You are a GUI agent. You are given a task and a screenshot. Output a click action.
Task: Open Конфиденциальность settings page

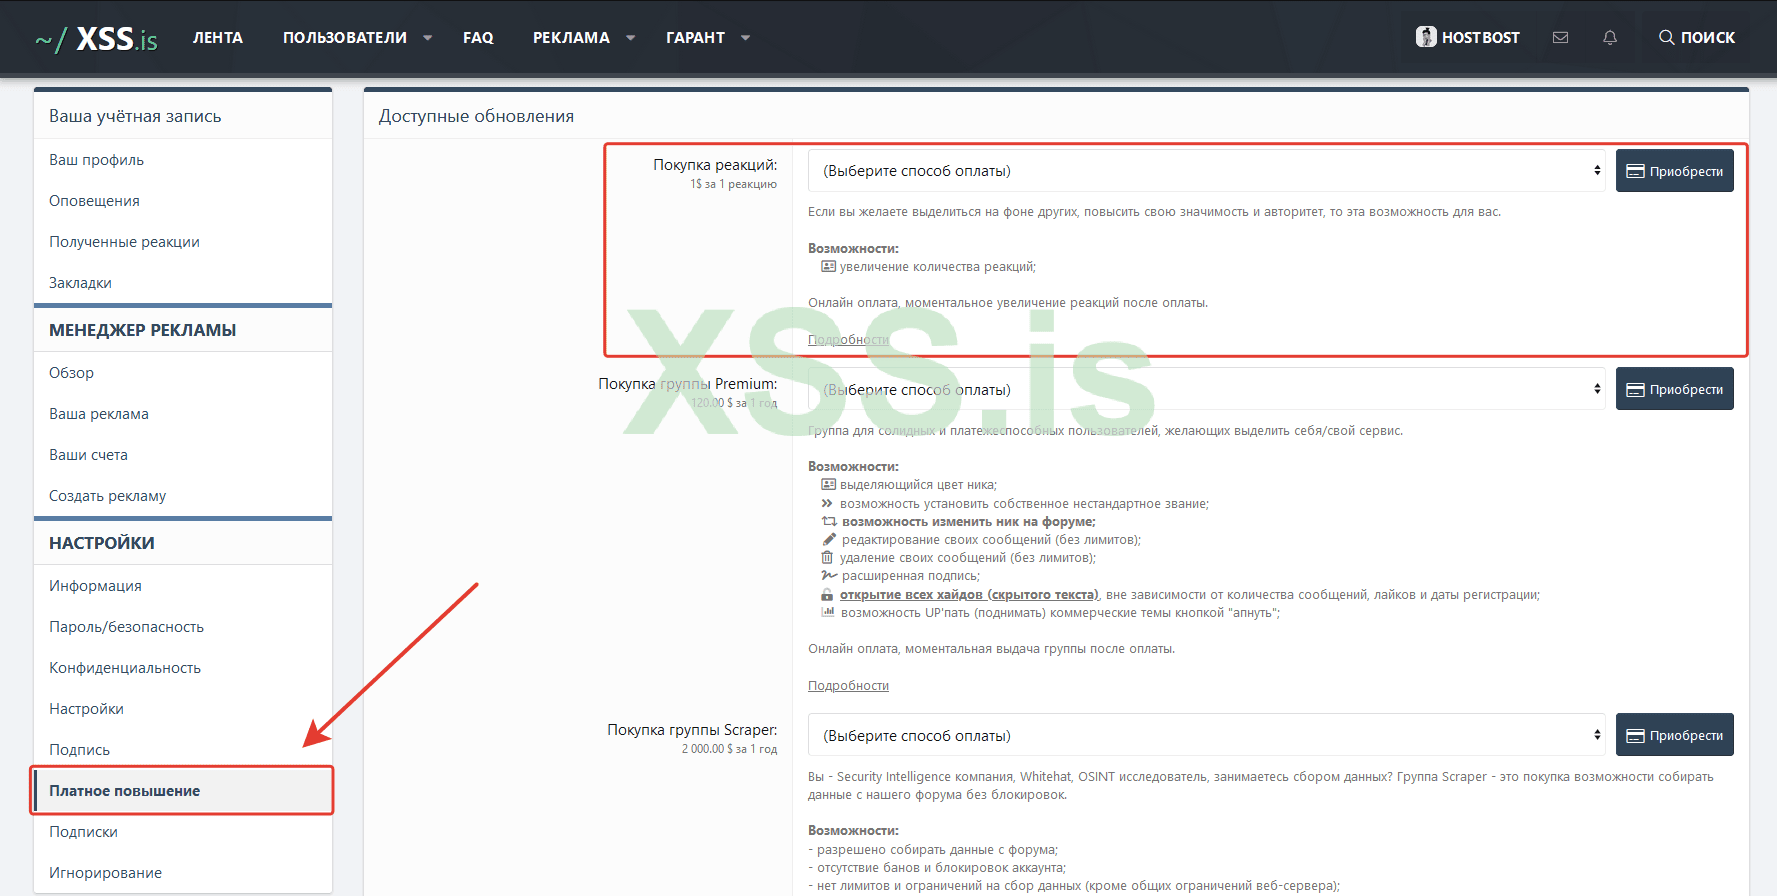[x=183, y=668]
